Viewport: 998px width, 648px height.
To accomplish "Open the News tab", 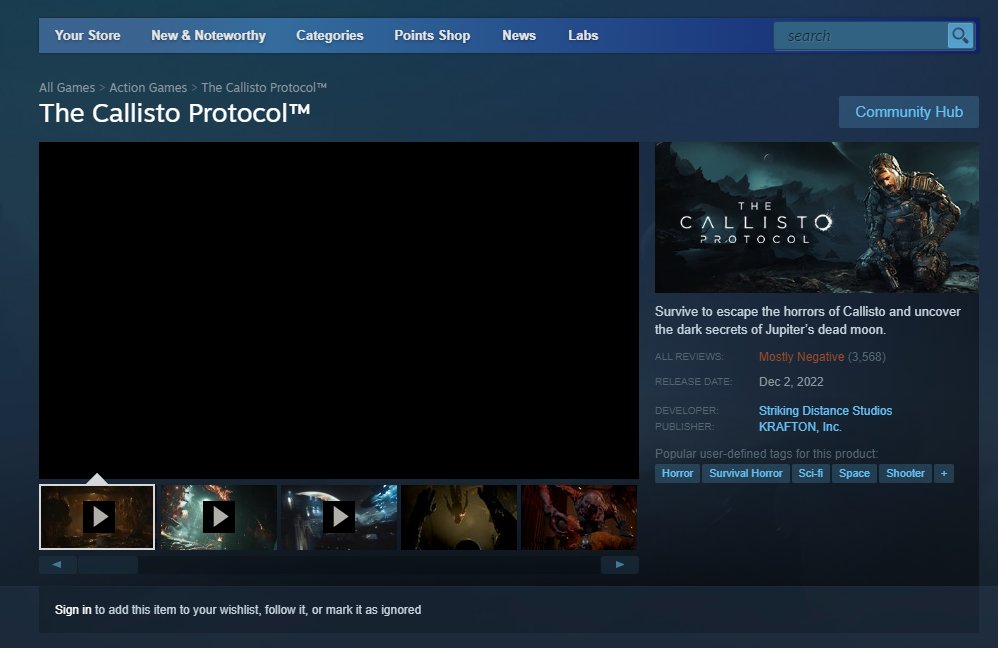I will pos(519,36).
